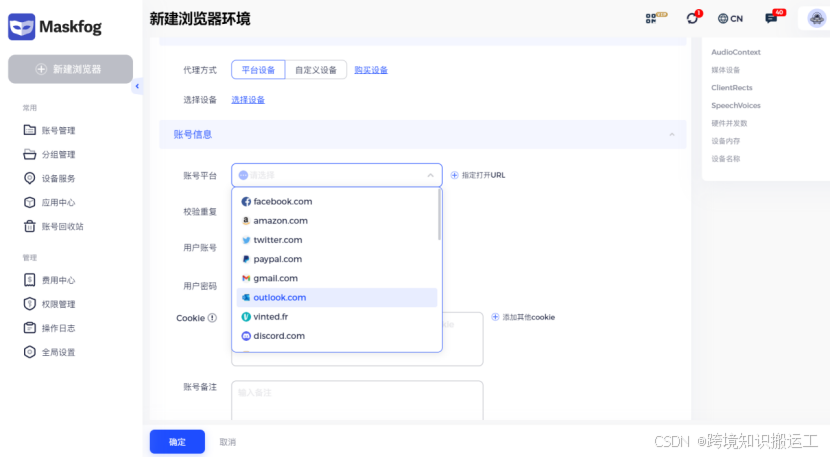Click the 分组管理 open-folder icon
830x457 pixels.
pos(30,154)
